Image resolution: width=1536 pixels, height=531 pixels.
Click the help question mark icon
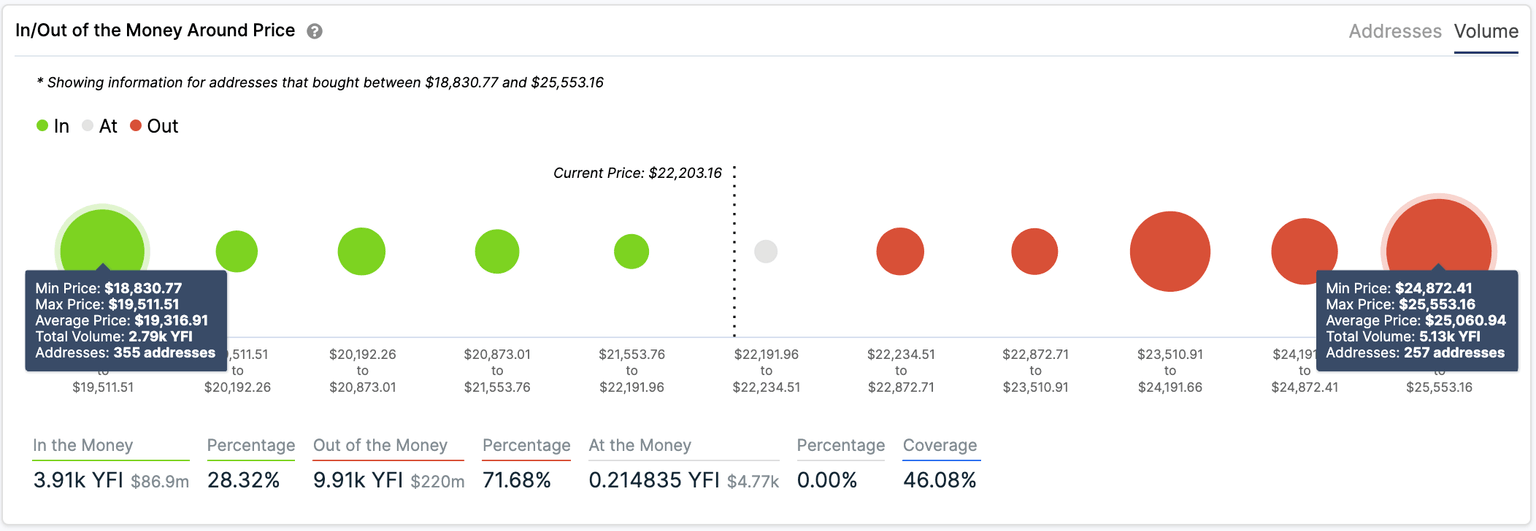314,31
